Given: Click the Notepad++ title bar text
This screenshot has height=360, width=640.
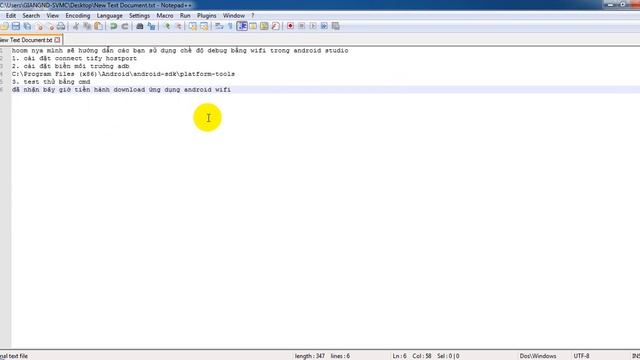Looking at the screenshot, I should pyautogui.click(x=96, y=5).
